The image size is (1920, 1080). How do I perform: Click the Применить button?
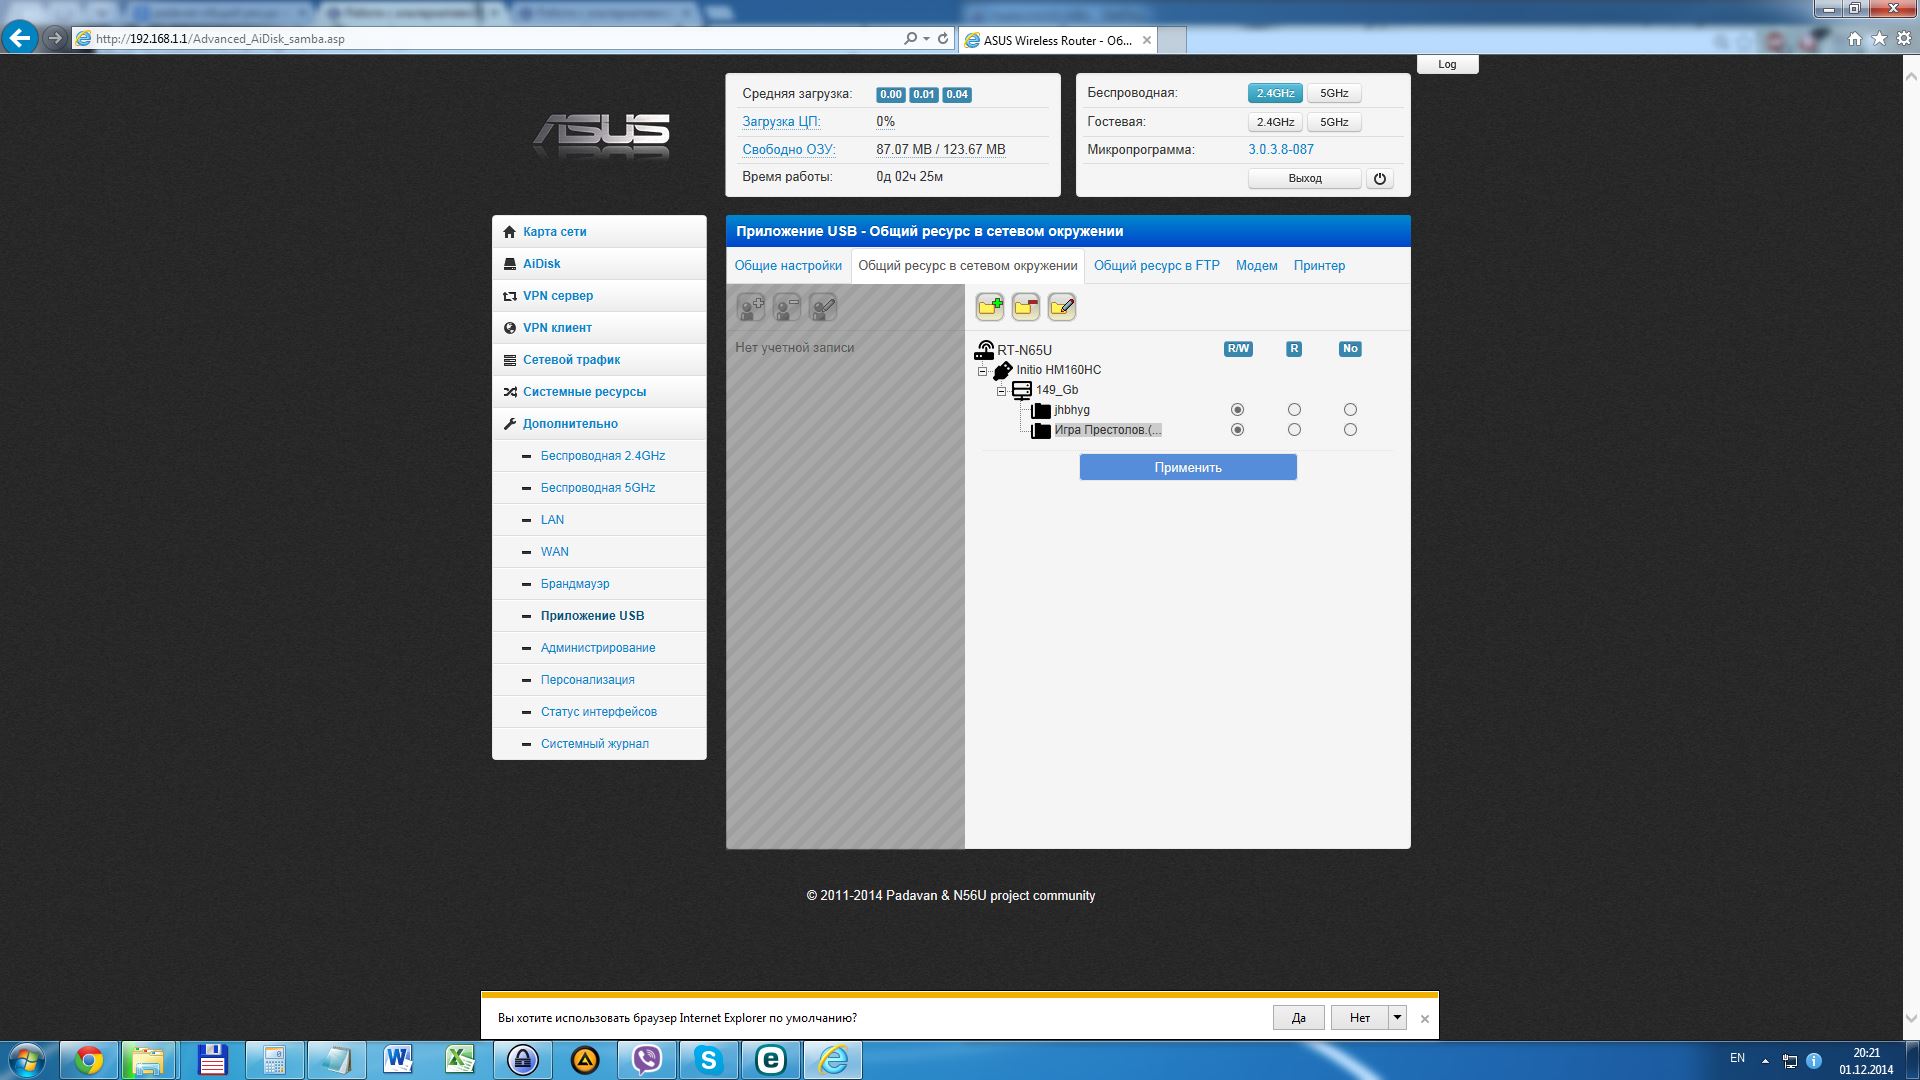pyautogui.click(x=1187, y=467)
